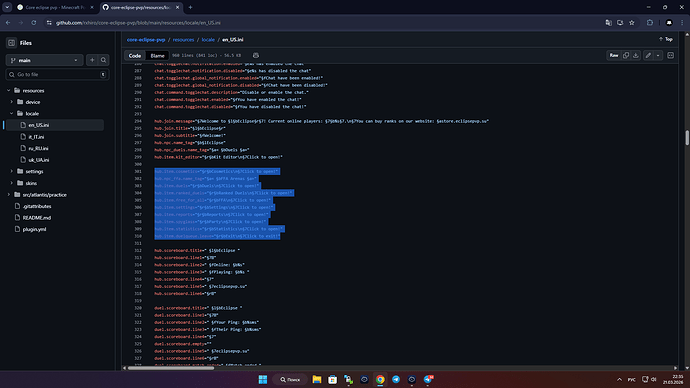690x388 pixels.
Task: Open Windows taskbar search box
Action: pyautogui.click(x=290, y=380)
